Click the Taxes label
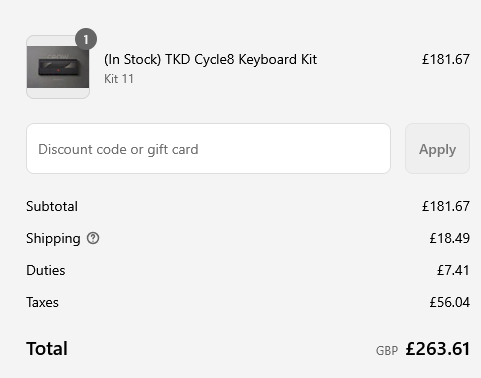 tap(42, 302)
